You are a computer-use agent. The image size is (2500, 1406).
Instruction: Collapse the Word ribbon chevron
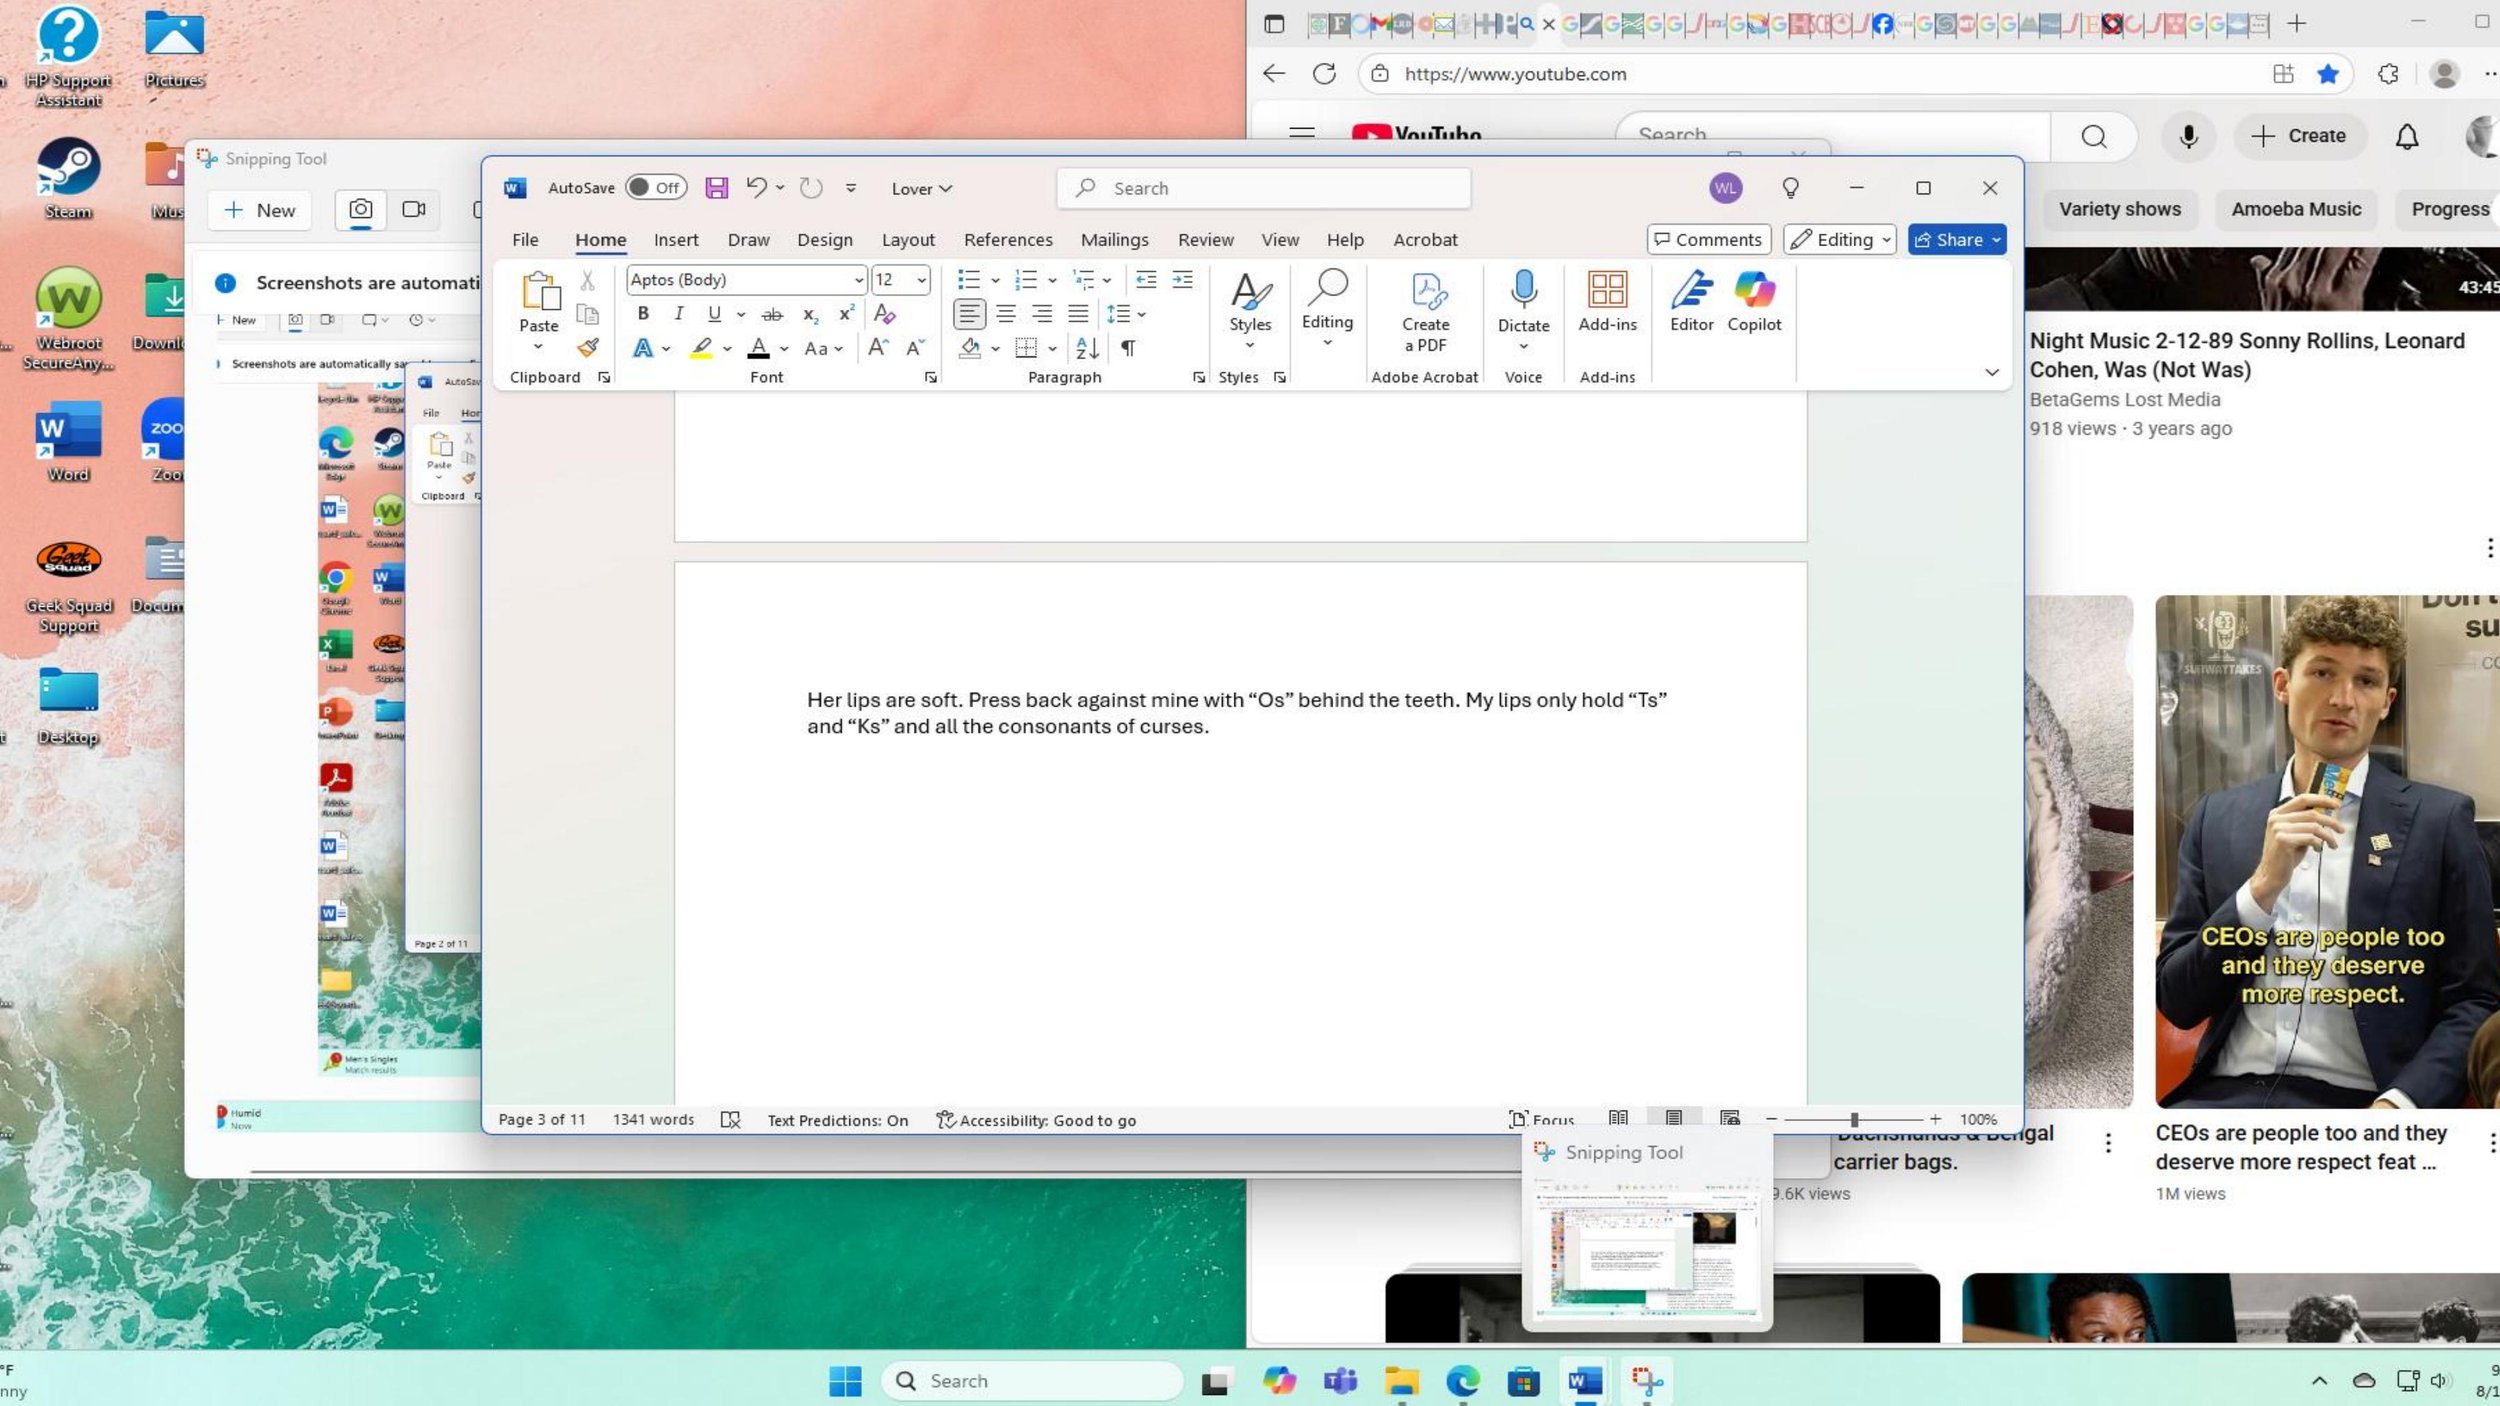(1991, 372)
